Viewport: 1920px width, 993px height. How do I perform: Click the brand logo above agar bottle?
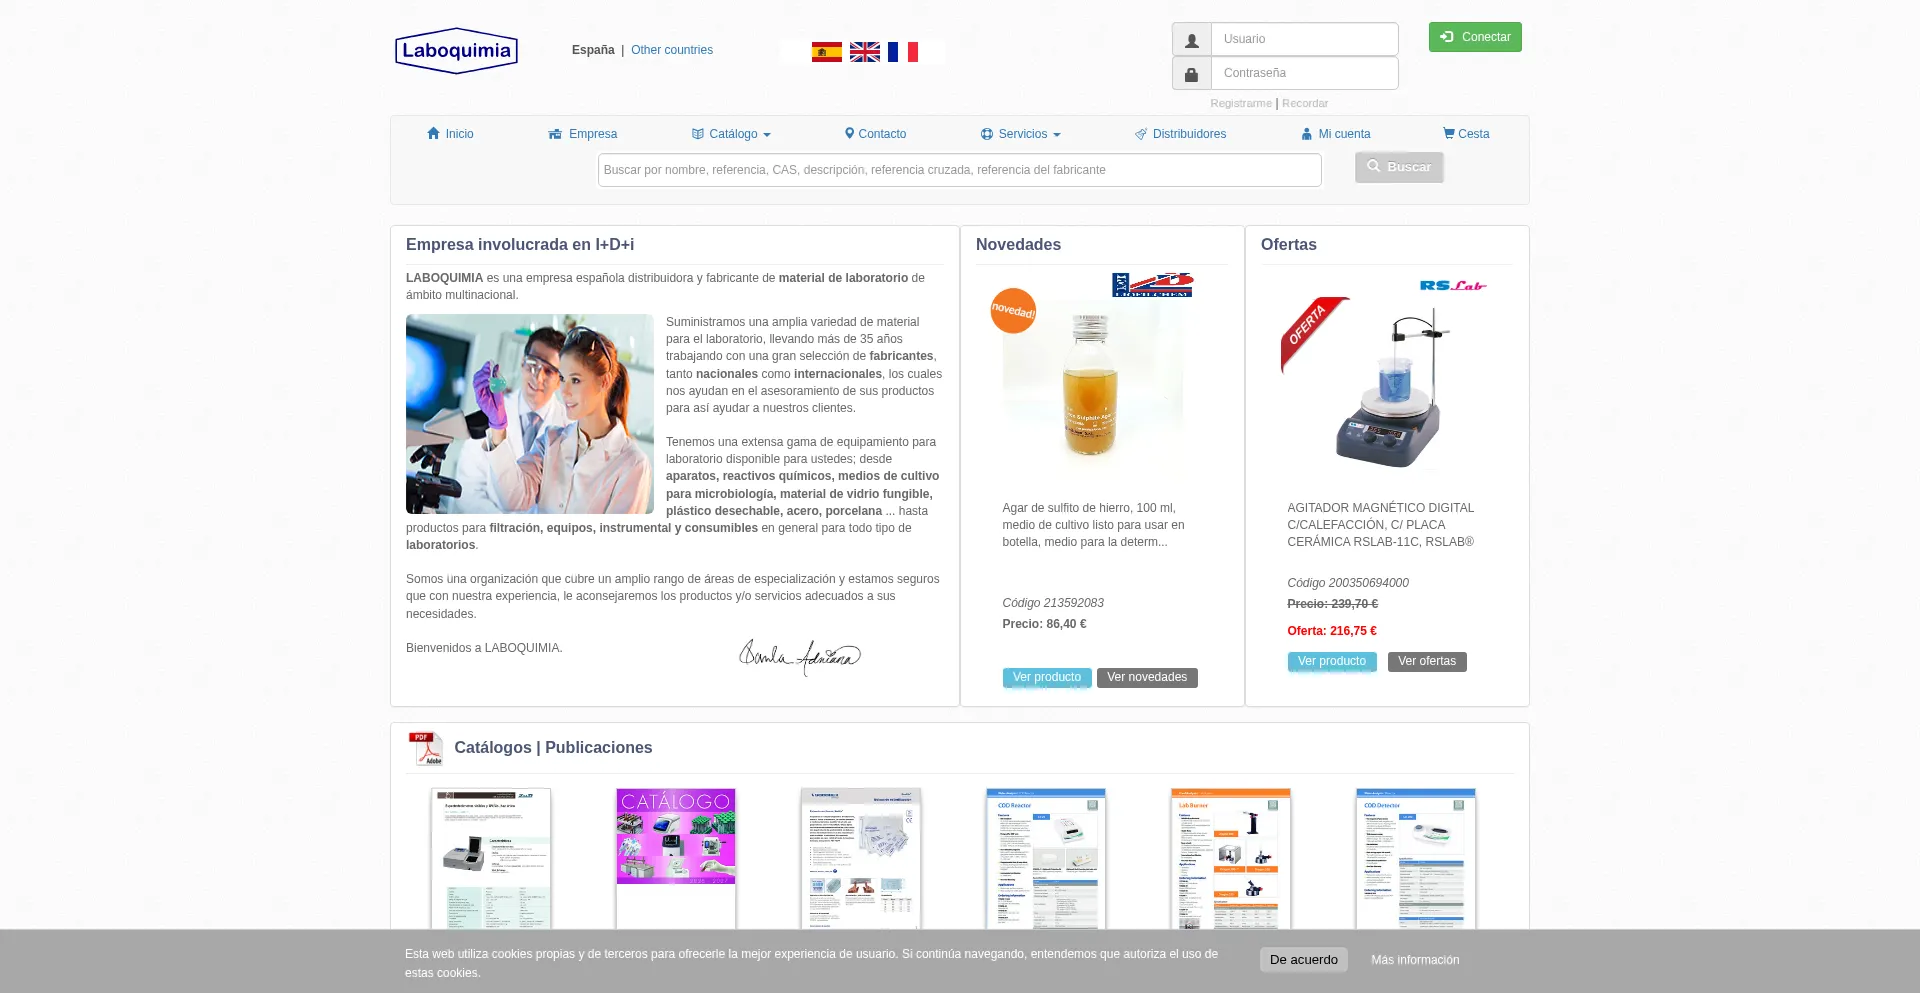click(1152, 285)
